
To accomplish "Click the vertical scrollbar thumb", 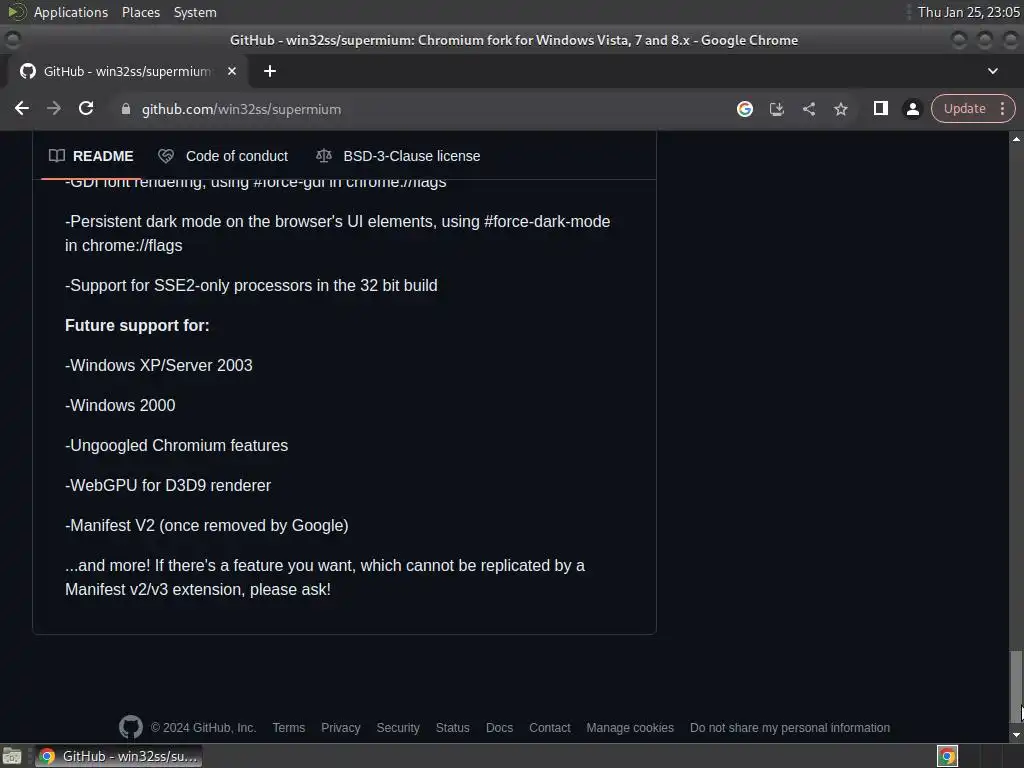I will [x=1016, y=686].
